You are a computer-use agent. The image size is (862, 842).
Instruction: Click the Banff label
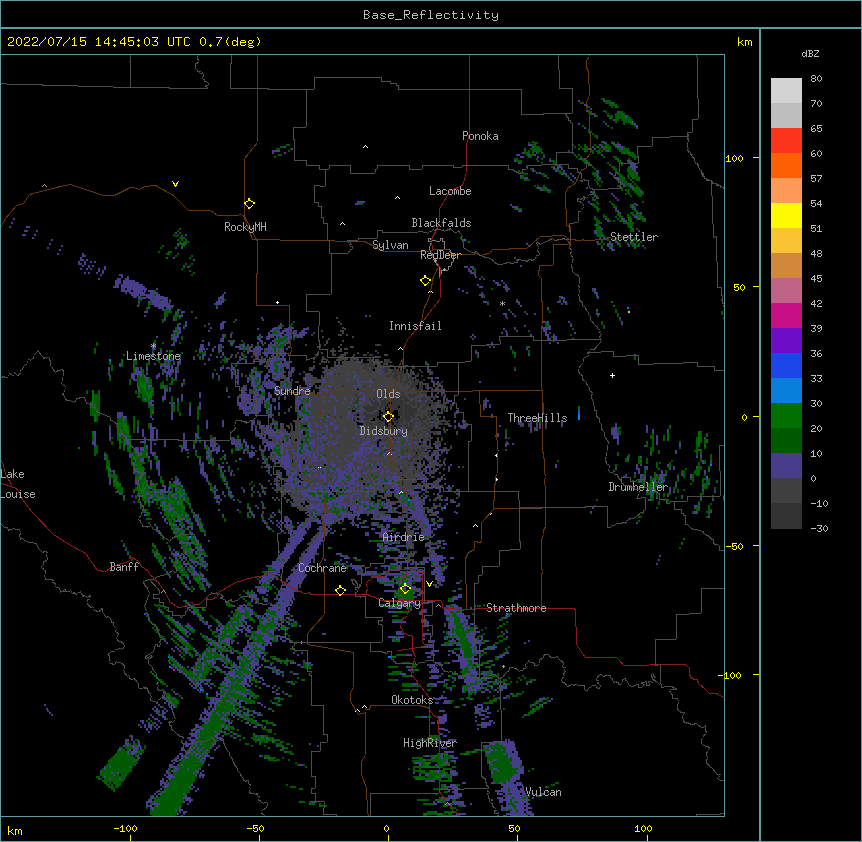pyautogui.click(x=124, y=567)
